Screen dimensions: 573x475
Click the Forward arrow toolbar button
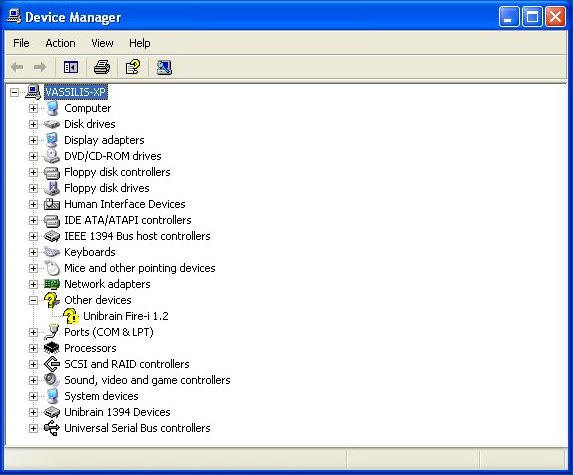click(40, 67)
